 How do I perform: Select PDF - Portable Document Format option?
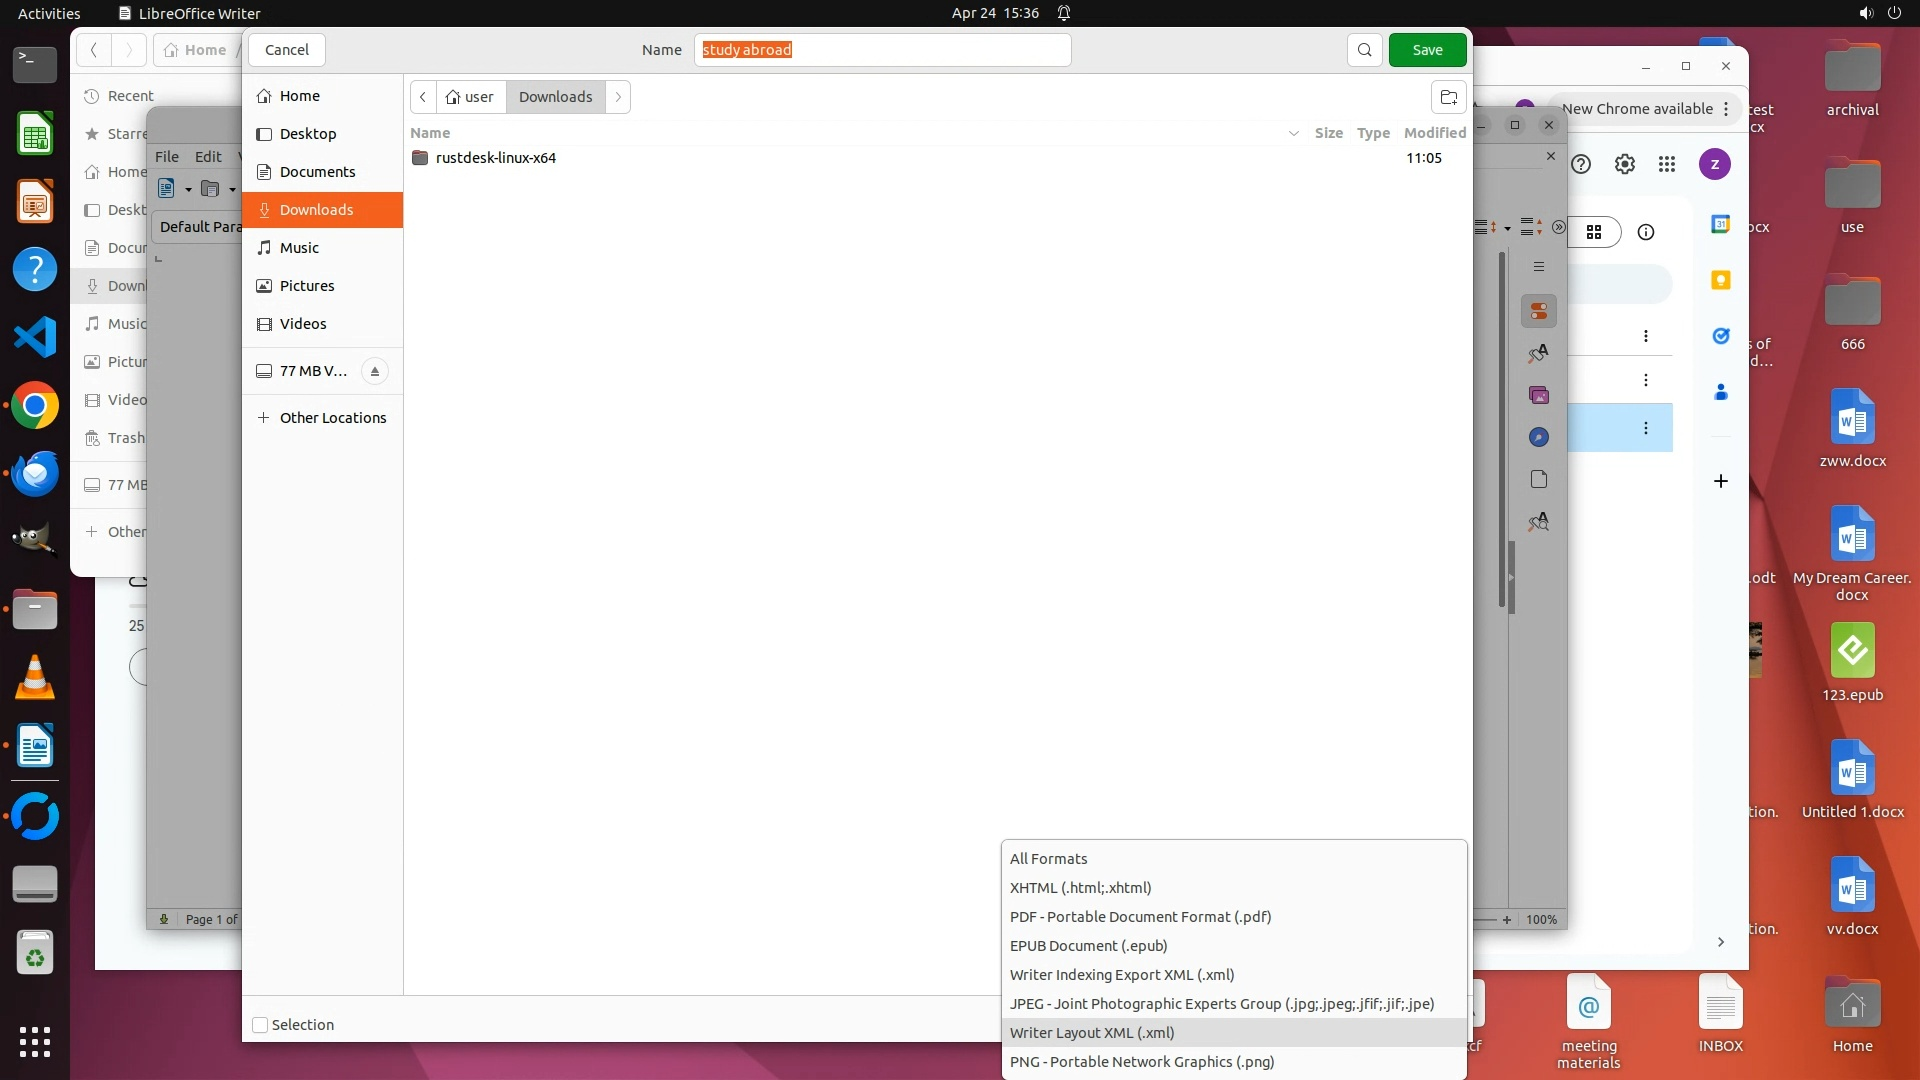click(1140, 917)
